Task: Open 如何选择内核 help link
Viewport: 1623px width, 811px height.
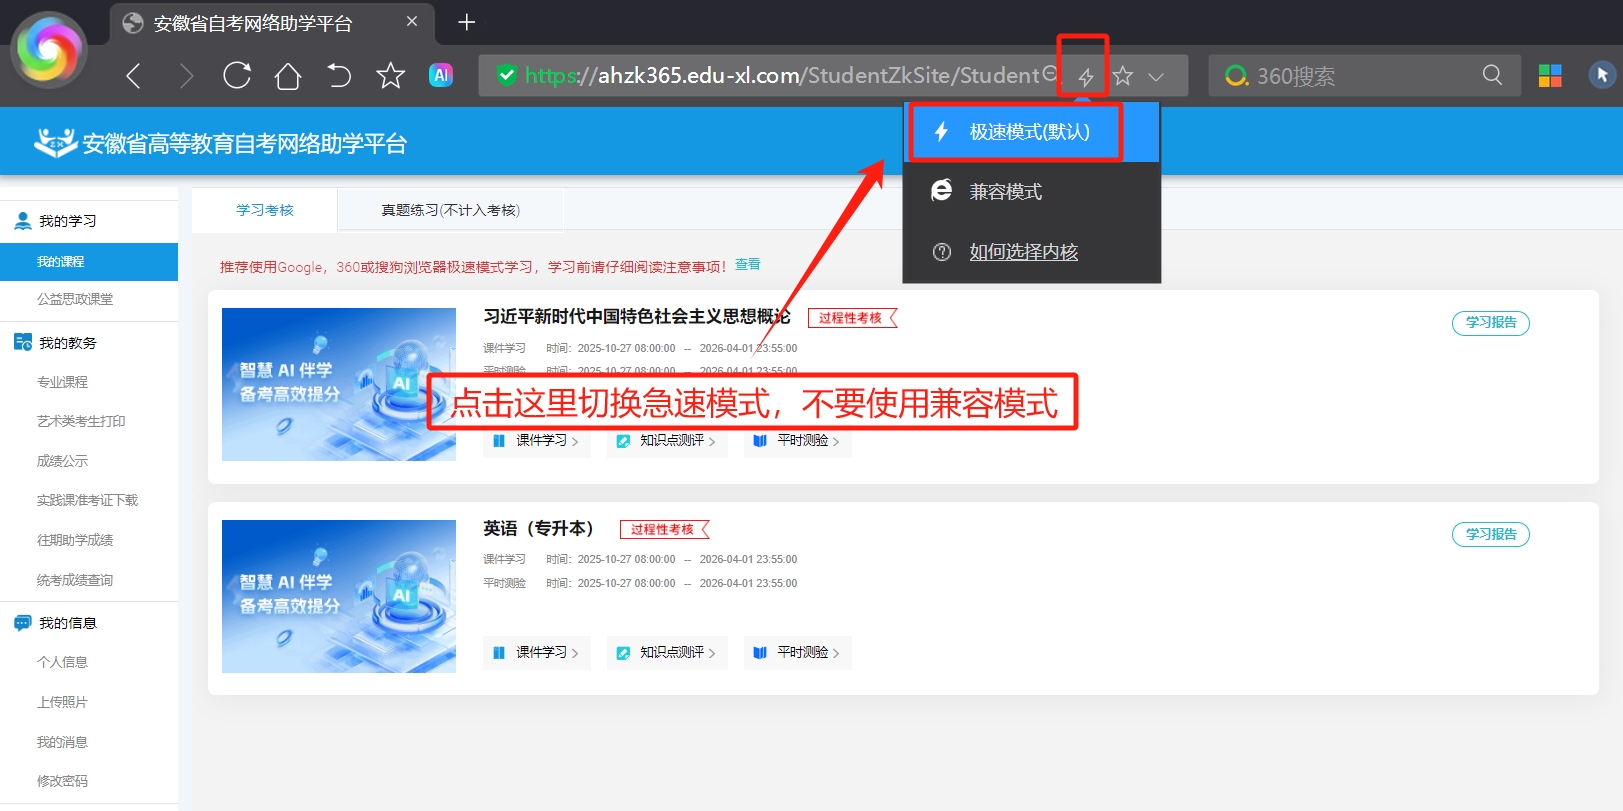Action: 1024,252
